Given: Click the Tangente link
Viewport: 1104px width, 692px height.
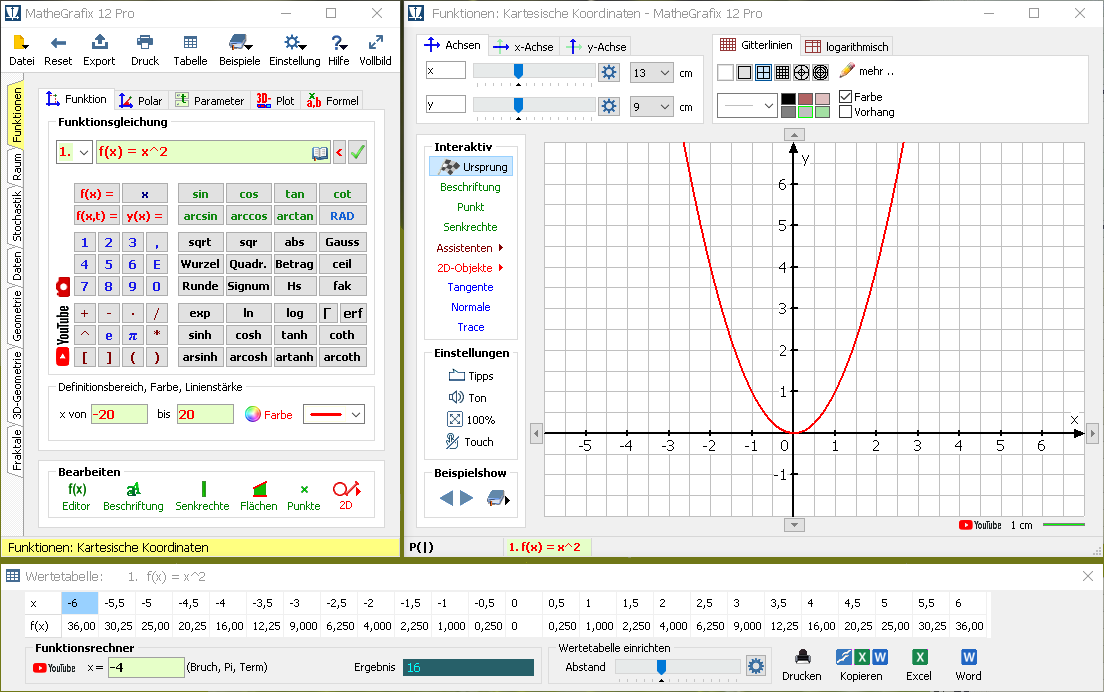Looking at the screenshot, I should click(x=470, y=287).
